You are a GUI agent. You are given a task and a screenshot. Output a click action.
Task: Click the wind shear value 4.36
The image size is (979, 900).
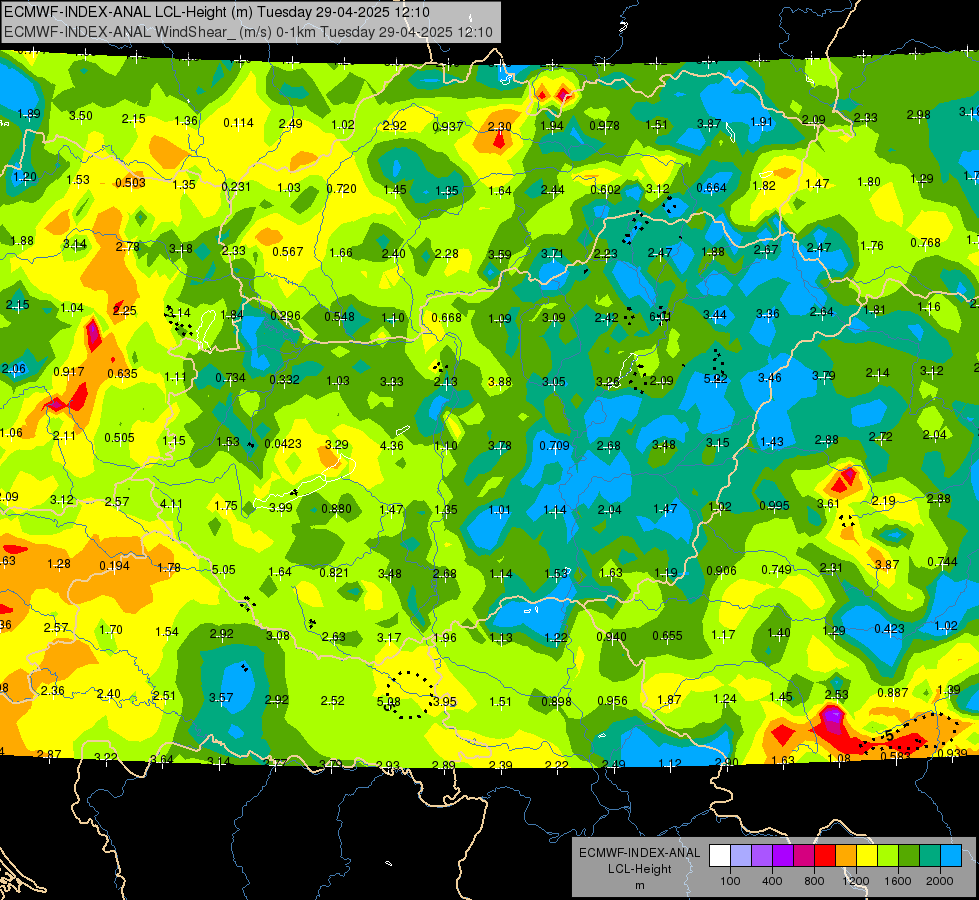click(x=391, y=445)
